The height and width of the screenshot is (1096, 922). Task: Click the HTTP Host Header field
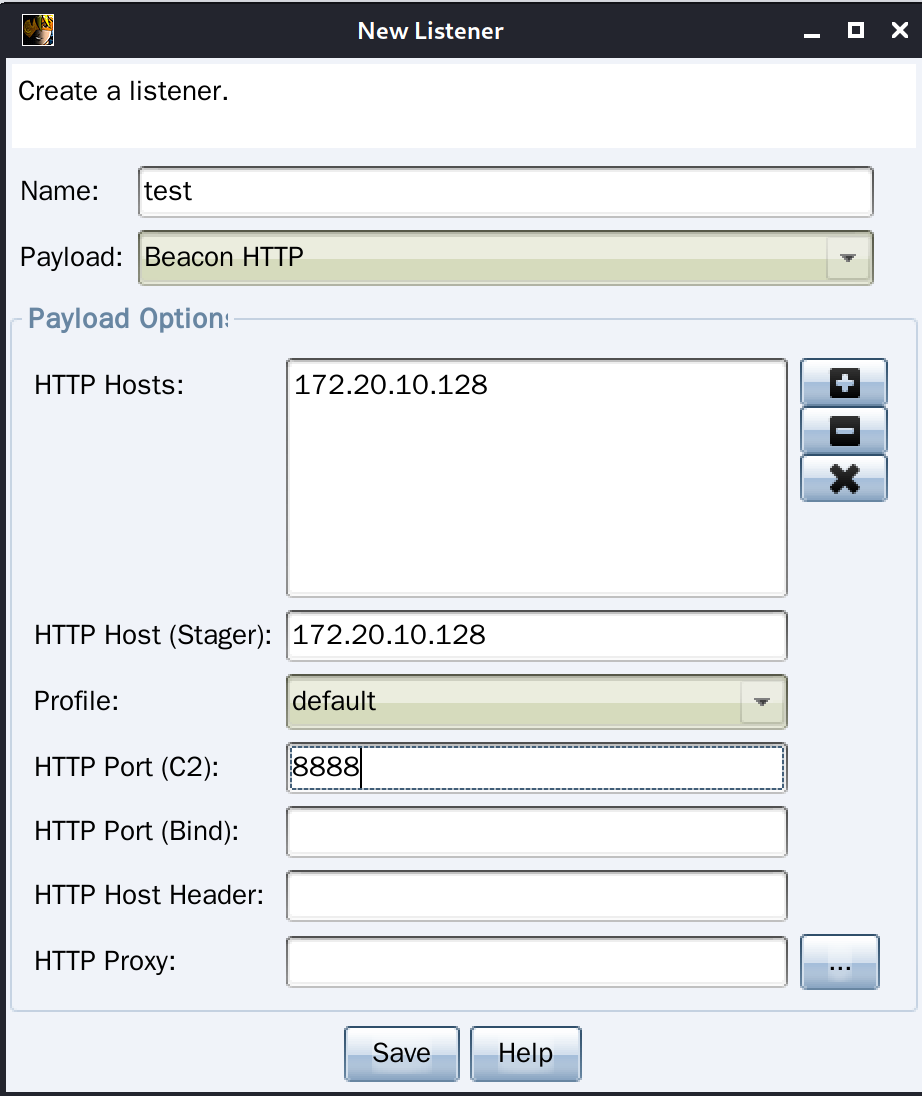point(536,896)
